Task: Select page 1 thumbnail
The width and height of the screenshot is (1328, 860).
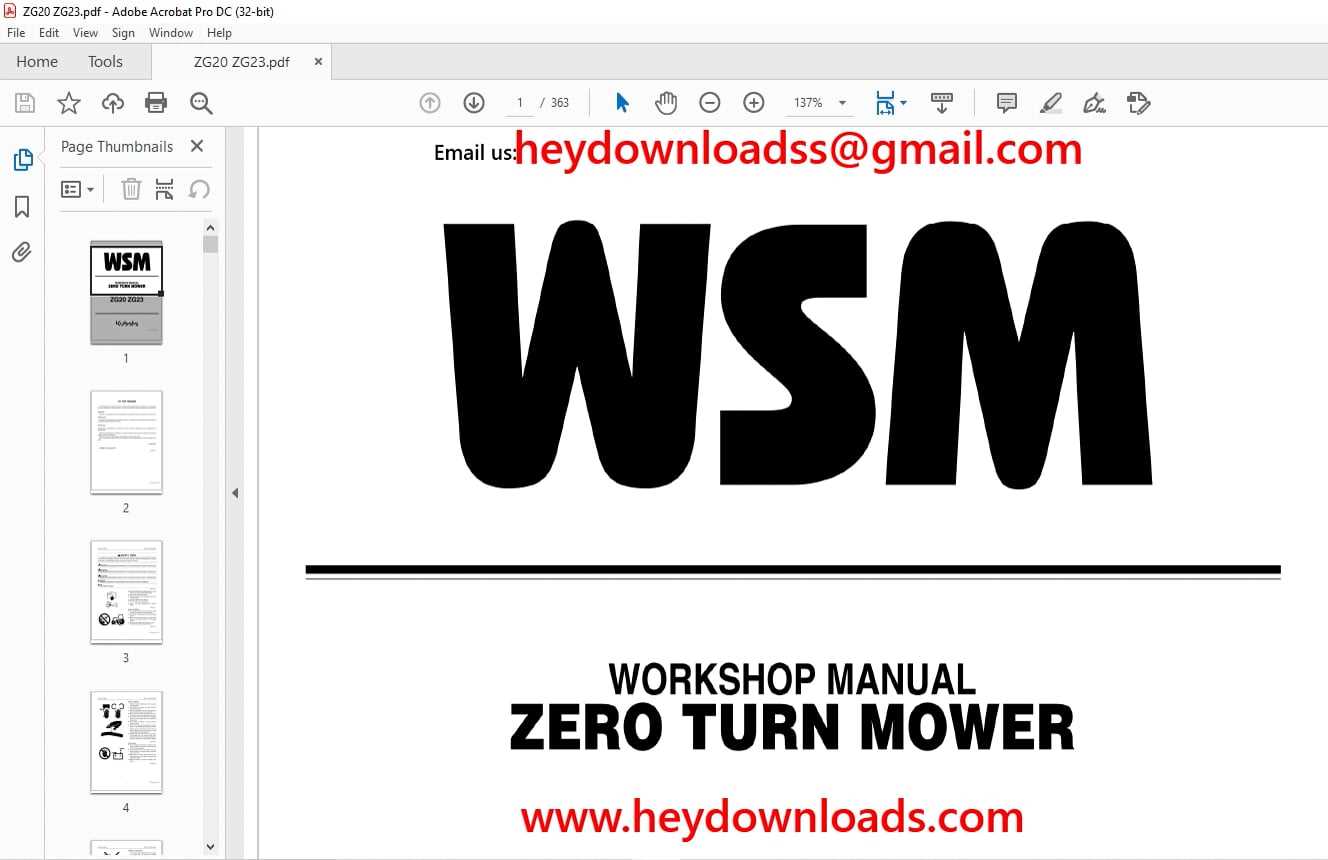Action: coord(126,292)
